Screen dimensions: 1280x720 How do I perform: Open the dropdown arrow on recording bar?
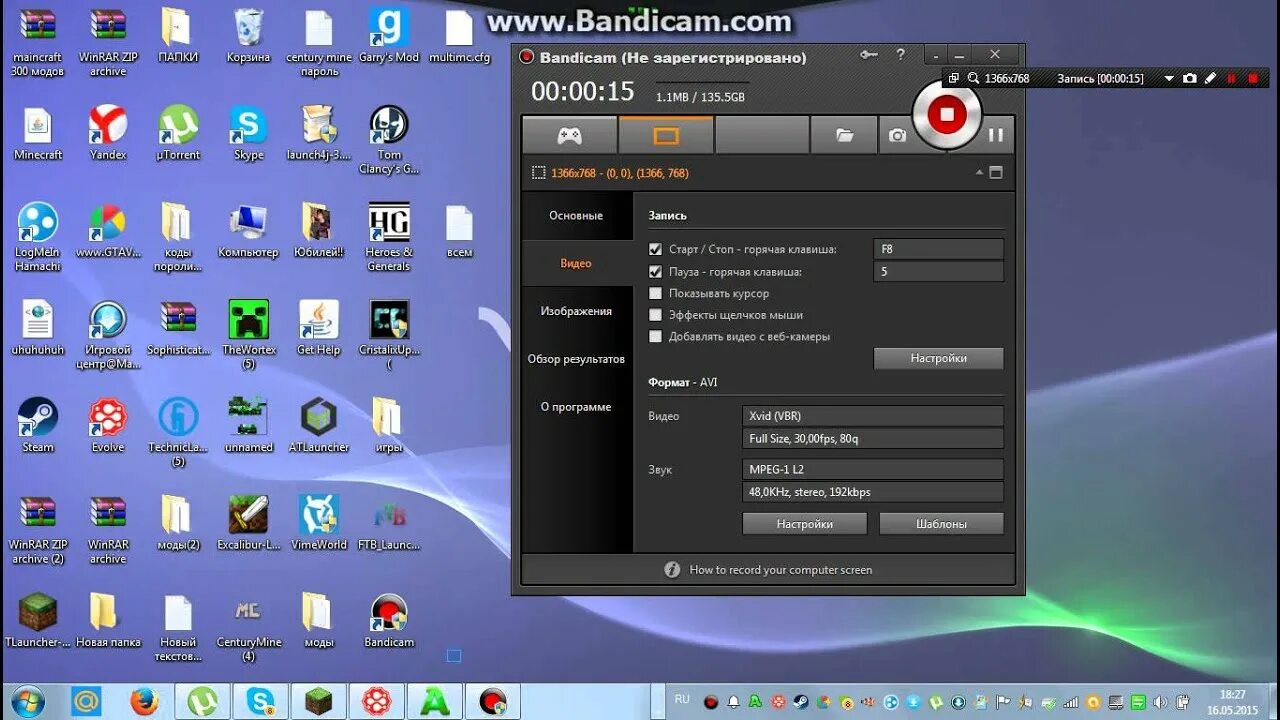tap(1169, 78)
